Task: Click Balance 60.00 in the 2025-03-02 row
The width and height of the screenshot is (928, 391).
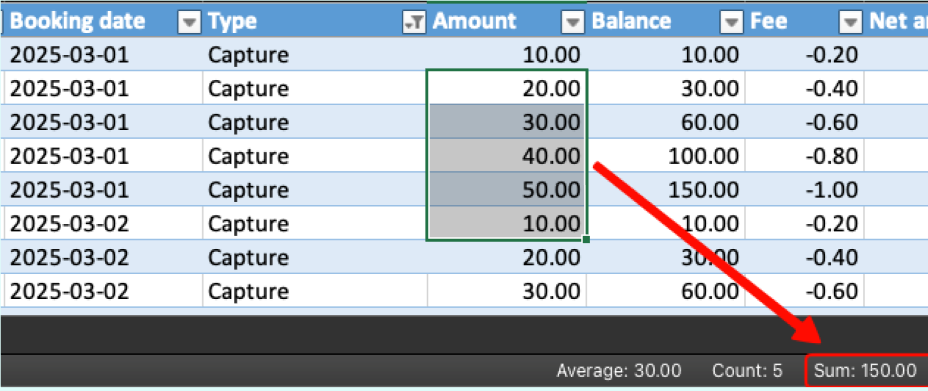Action: pyautogui.click(x=665, y=290)
